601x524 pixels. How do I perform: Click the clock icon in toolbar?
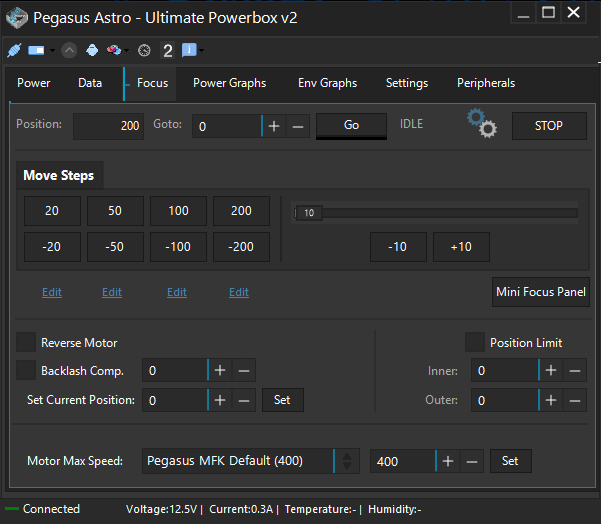click(x=144, y=50)
